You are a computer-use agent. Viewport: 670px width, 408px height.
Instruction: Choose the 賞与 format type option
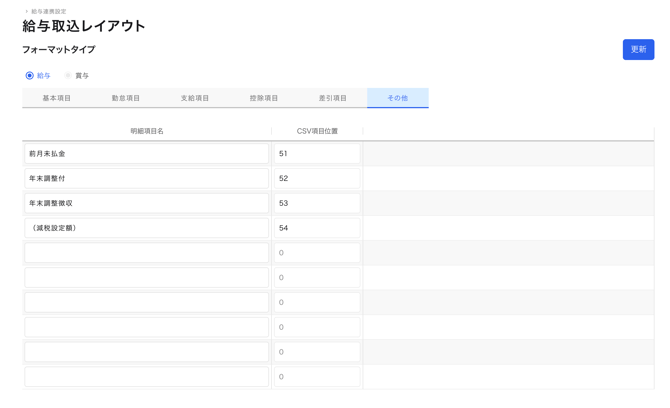point(68,76)
